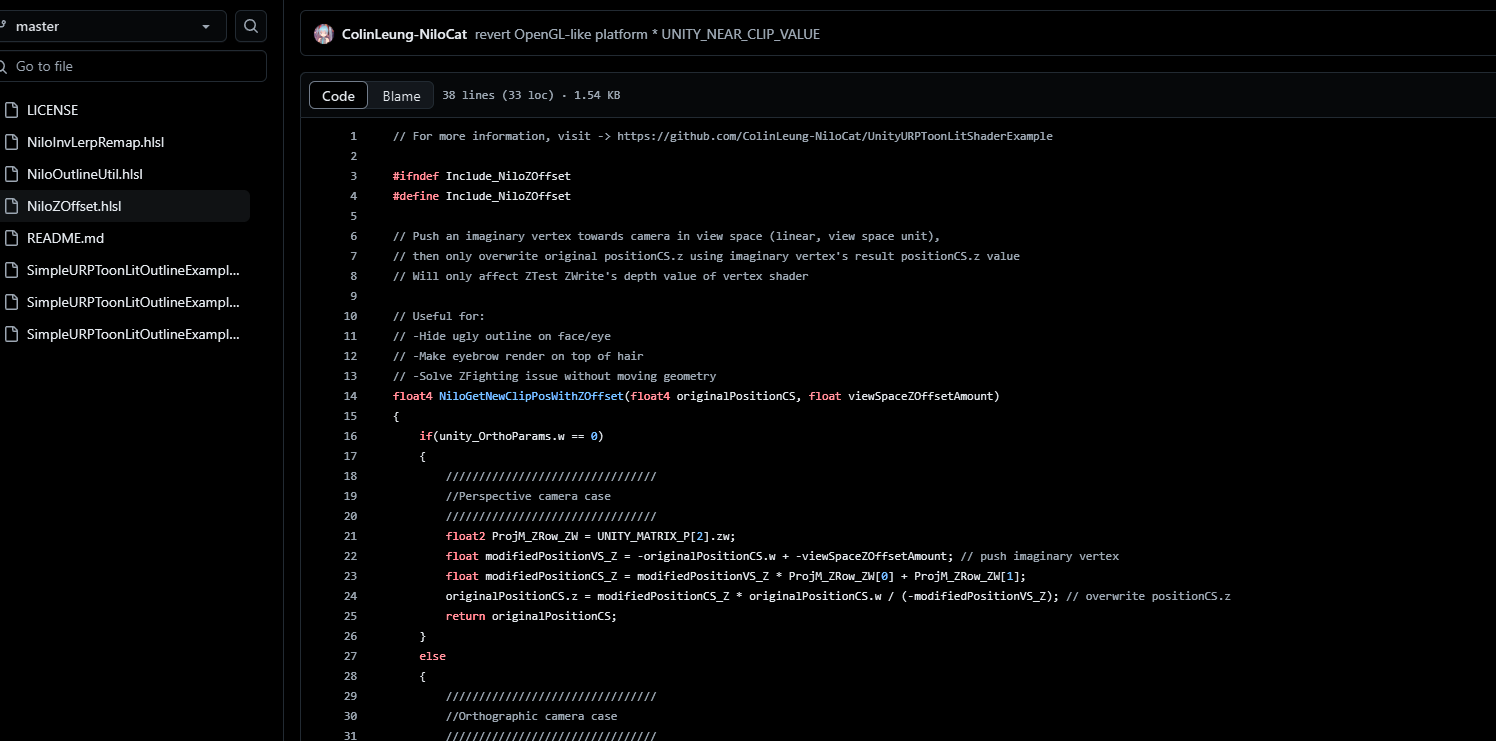
Task: Click ColinLeung-NiloCat avatar image
Action: click(x=324, y=34)
